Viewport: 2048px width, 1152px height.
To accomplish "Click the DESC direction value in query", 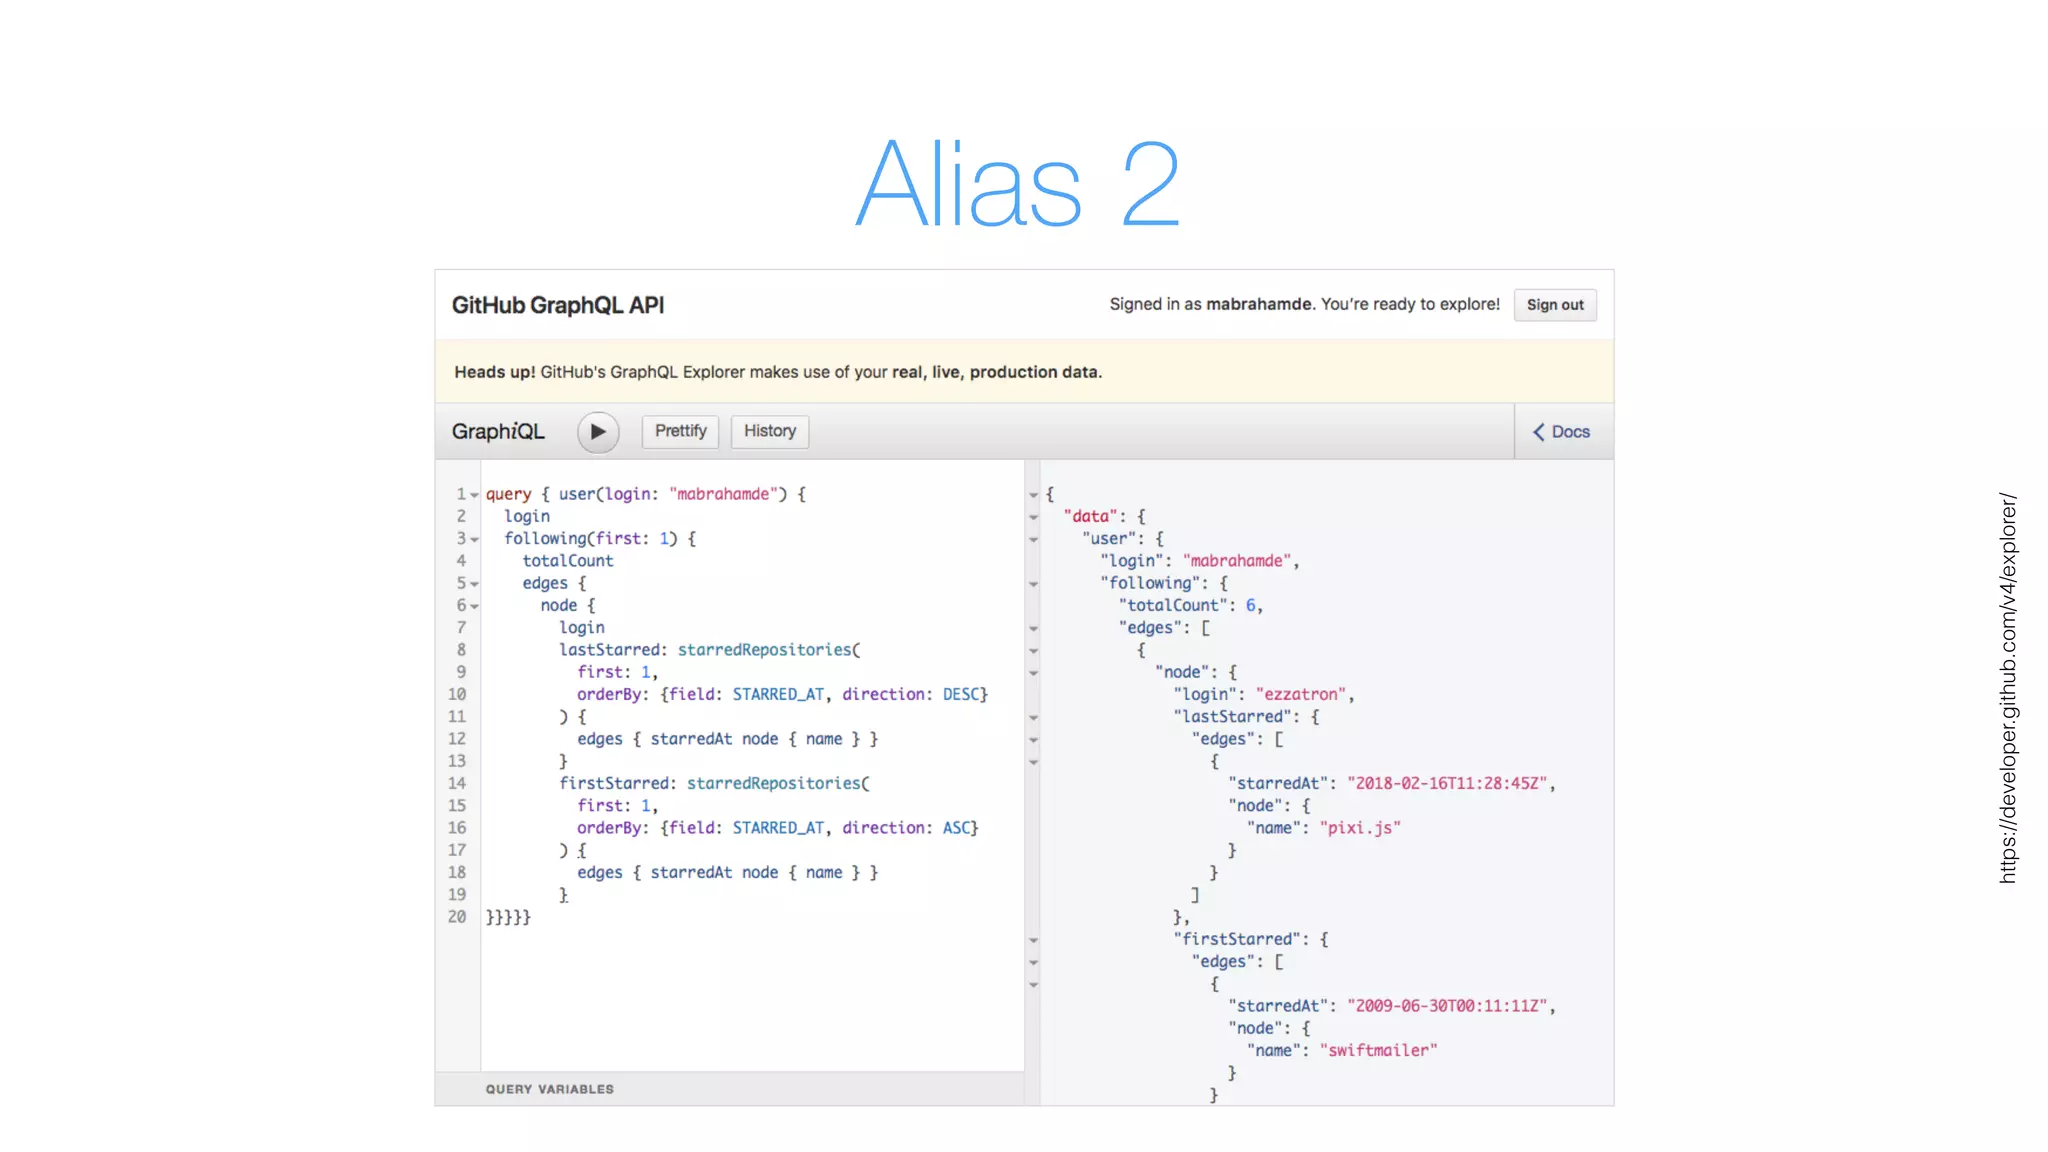I will pyautogui.click(x=961, y=694).
